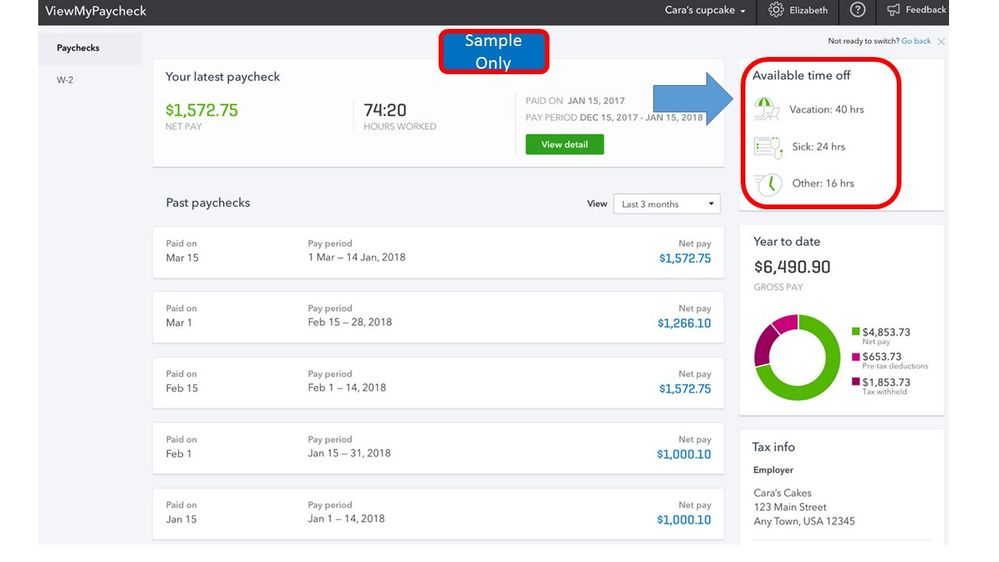Click the green View detail button
This screenshot has height=562, width=999.
click(x=564, y=145)
